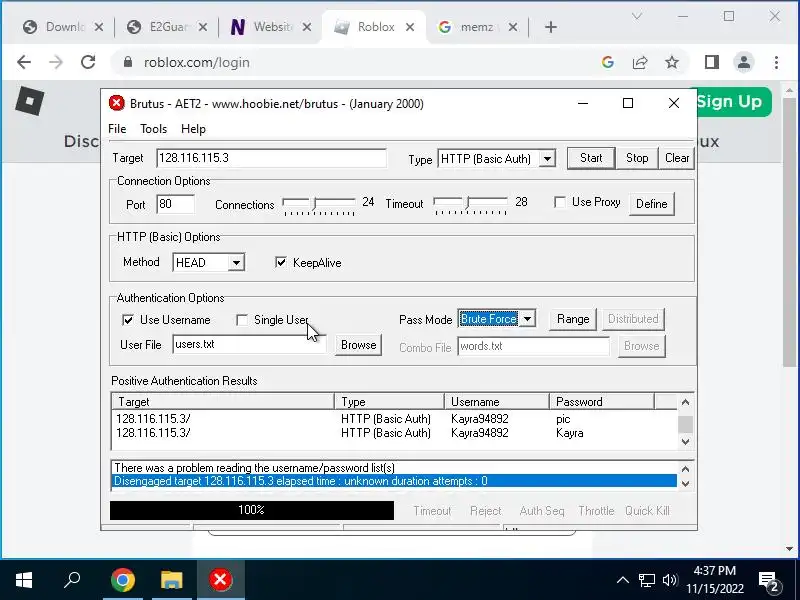Click the Chrome address bar URL
This screenshot has height=600, width=800.
[197, 62]
